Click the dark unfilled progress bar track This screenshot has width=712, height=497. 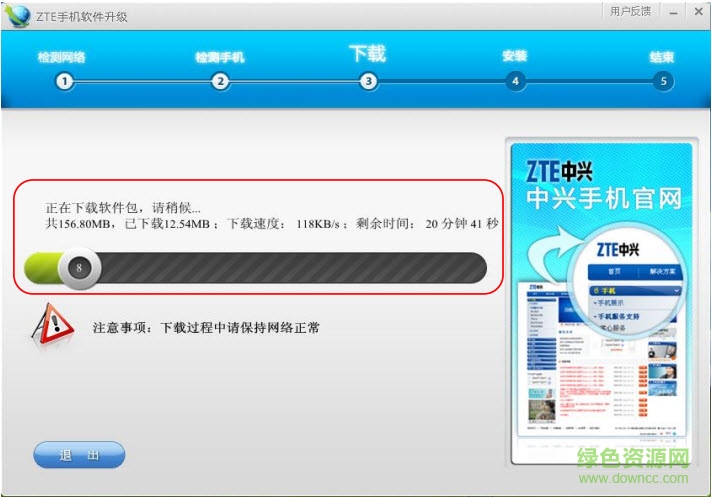click(293, 268)
